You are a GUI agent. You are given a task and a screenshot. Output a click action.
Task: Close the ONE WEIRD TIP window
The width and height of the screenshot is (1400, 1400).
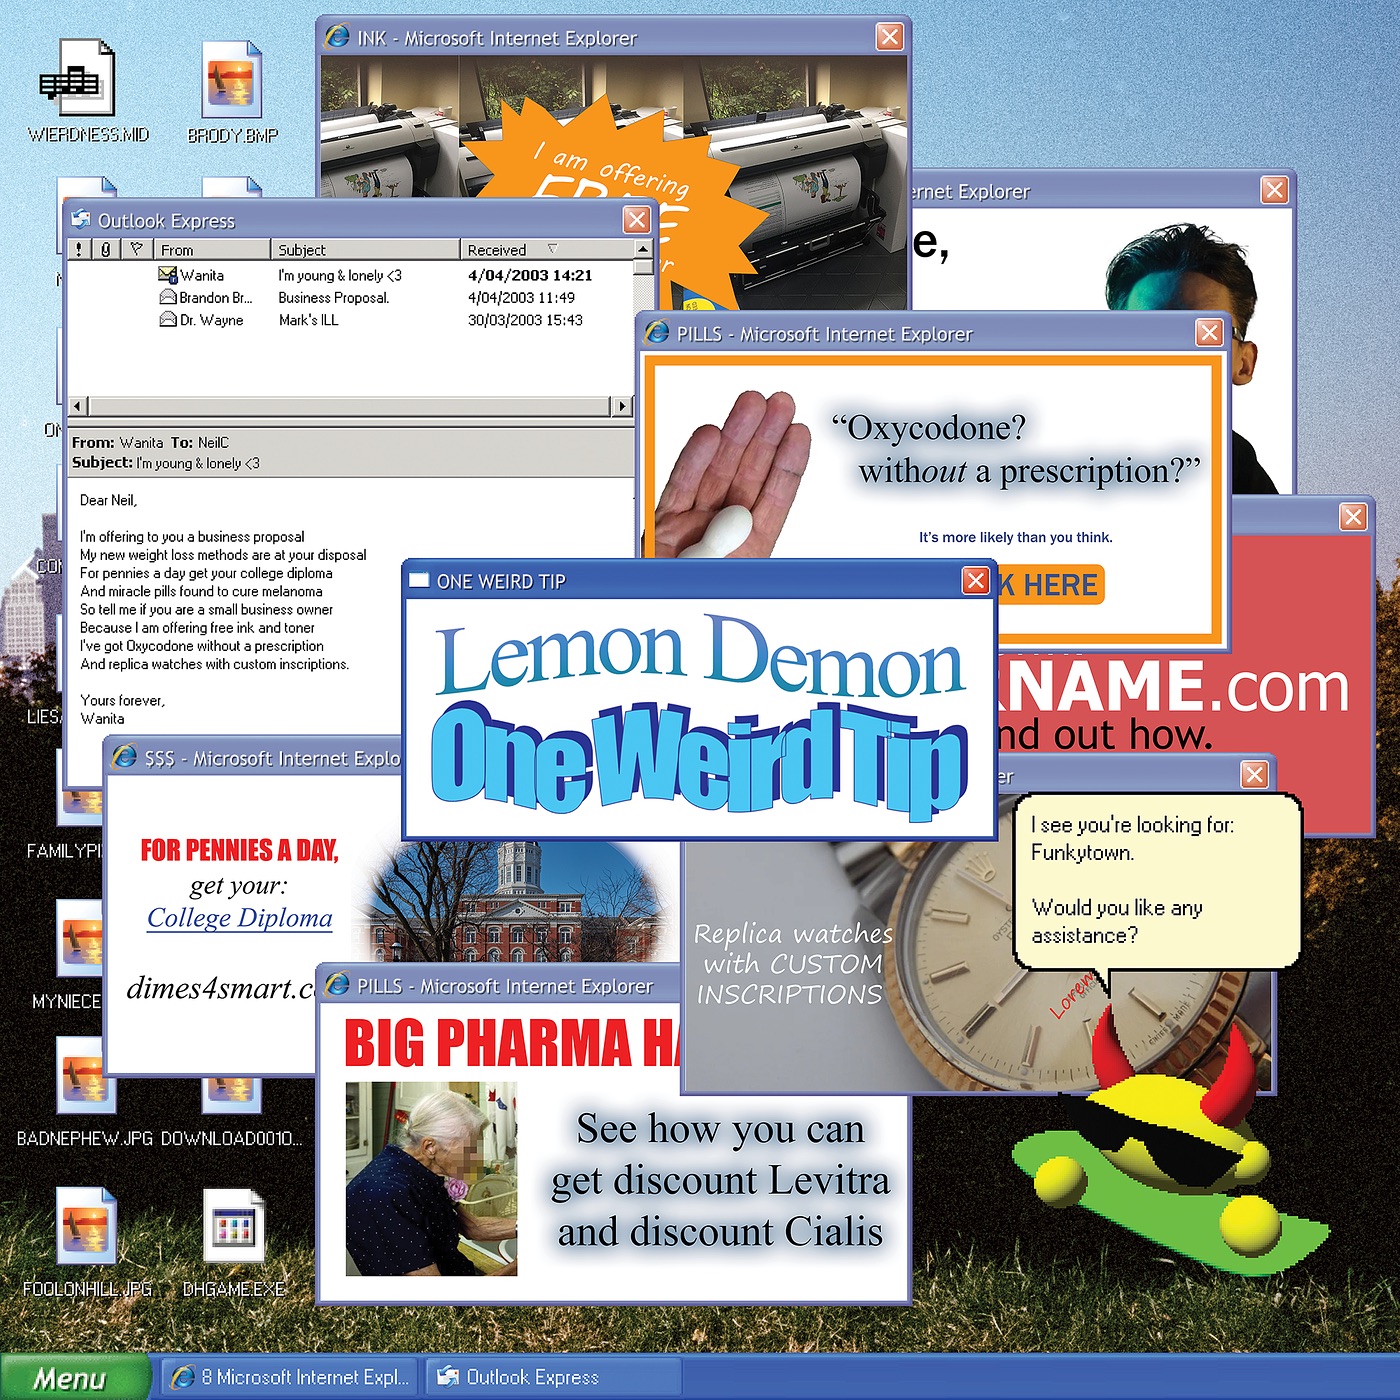tap(975, 581)
